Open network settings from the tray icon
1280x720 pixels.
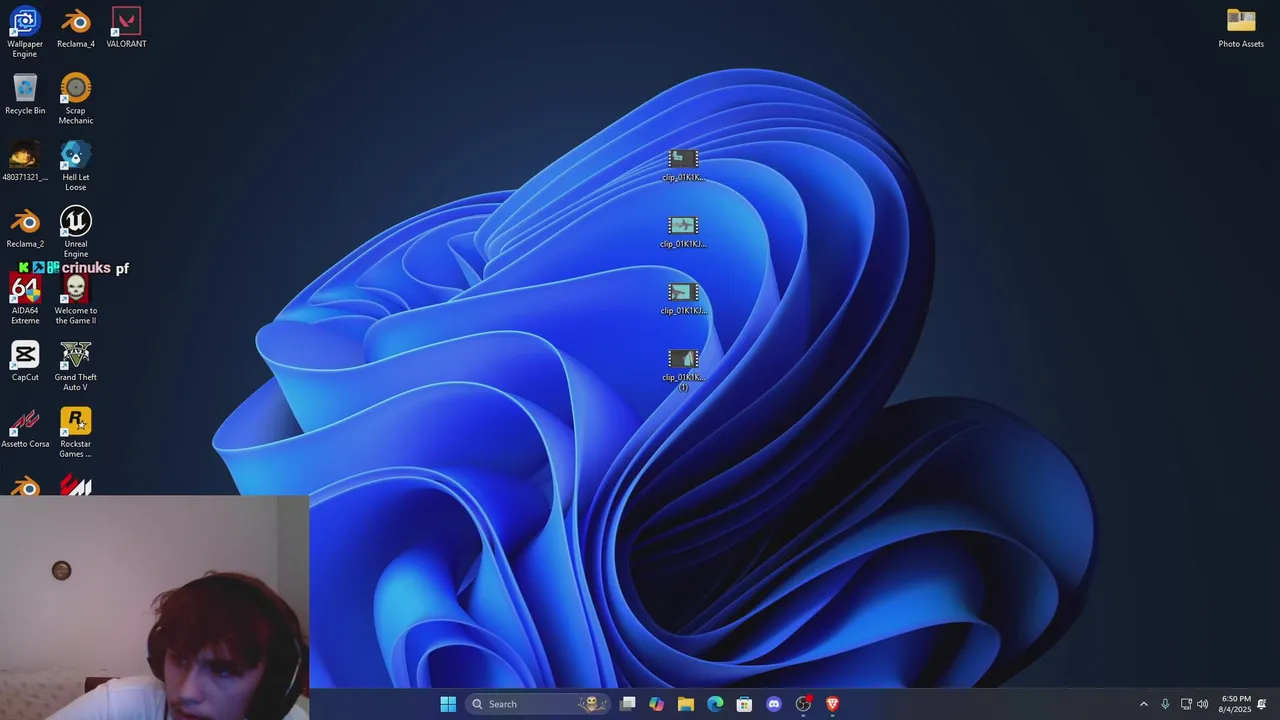click(x=1186, y=704)
